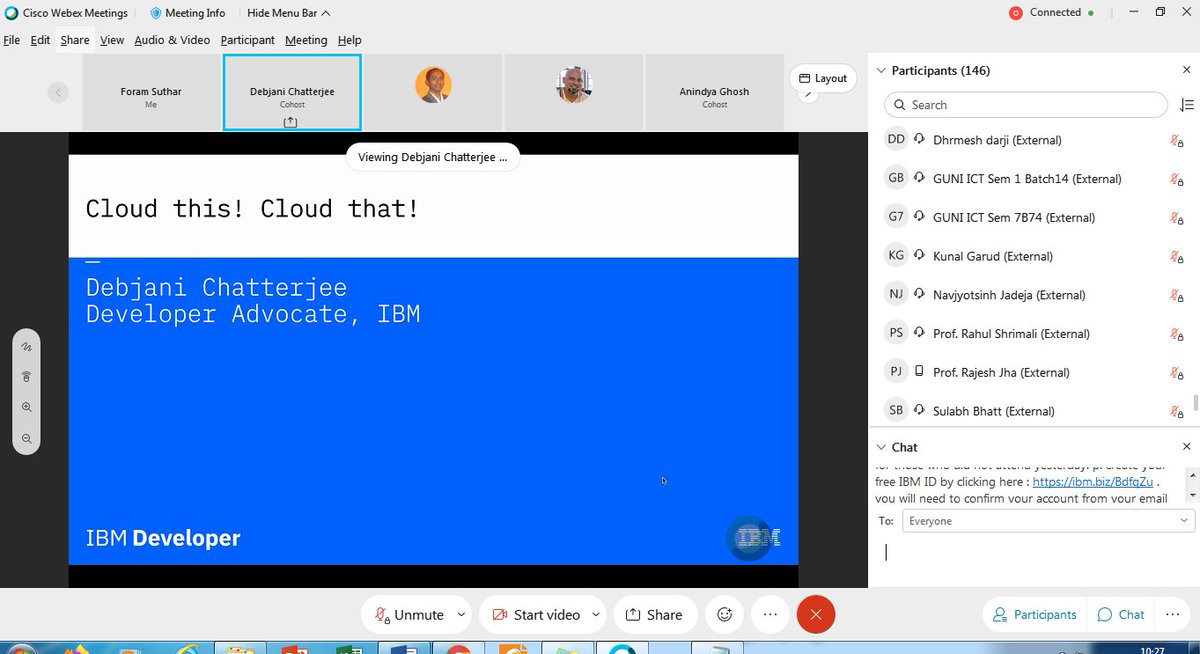
Task: Click the participant Search field
Action: coord(1026,105)
